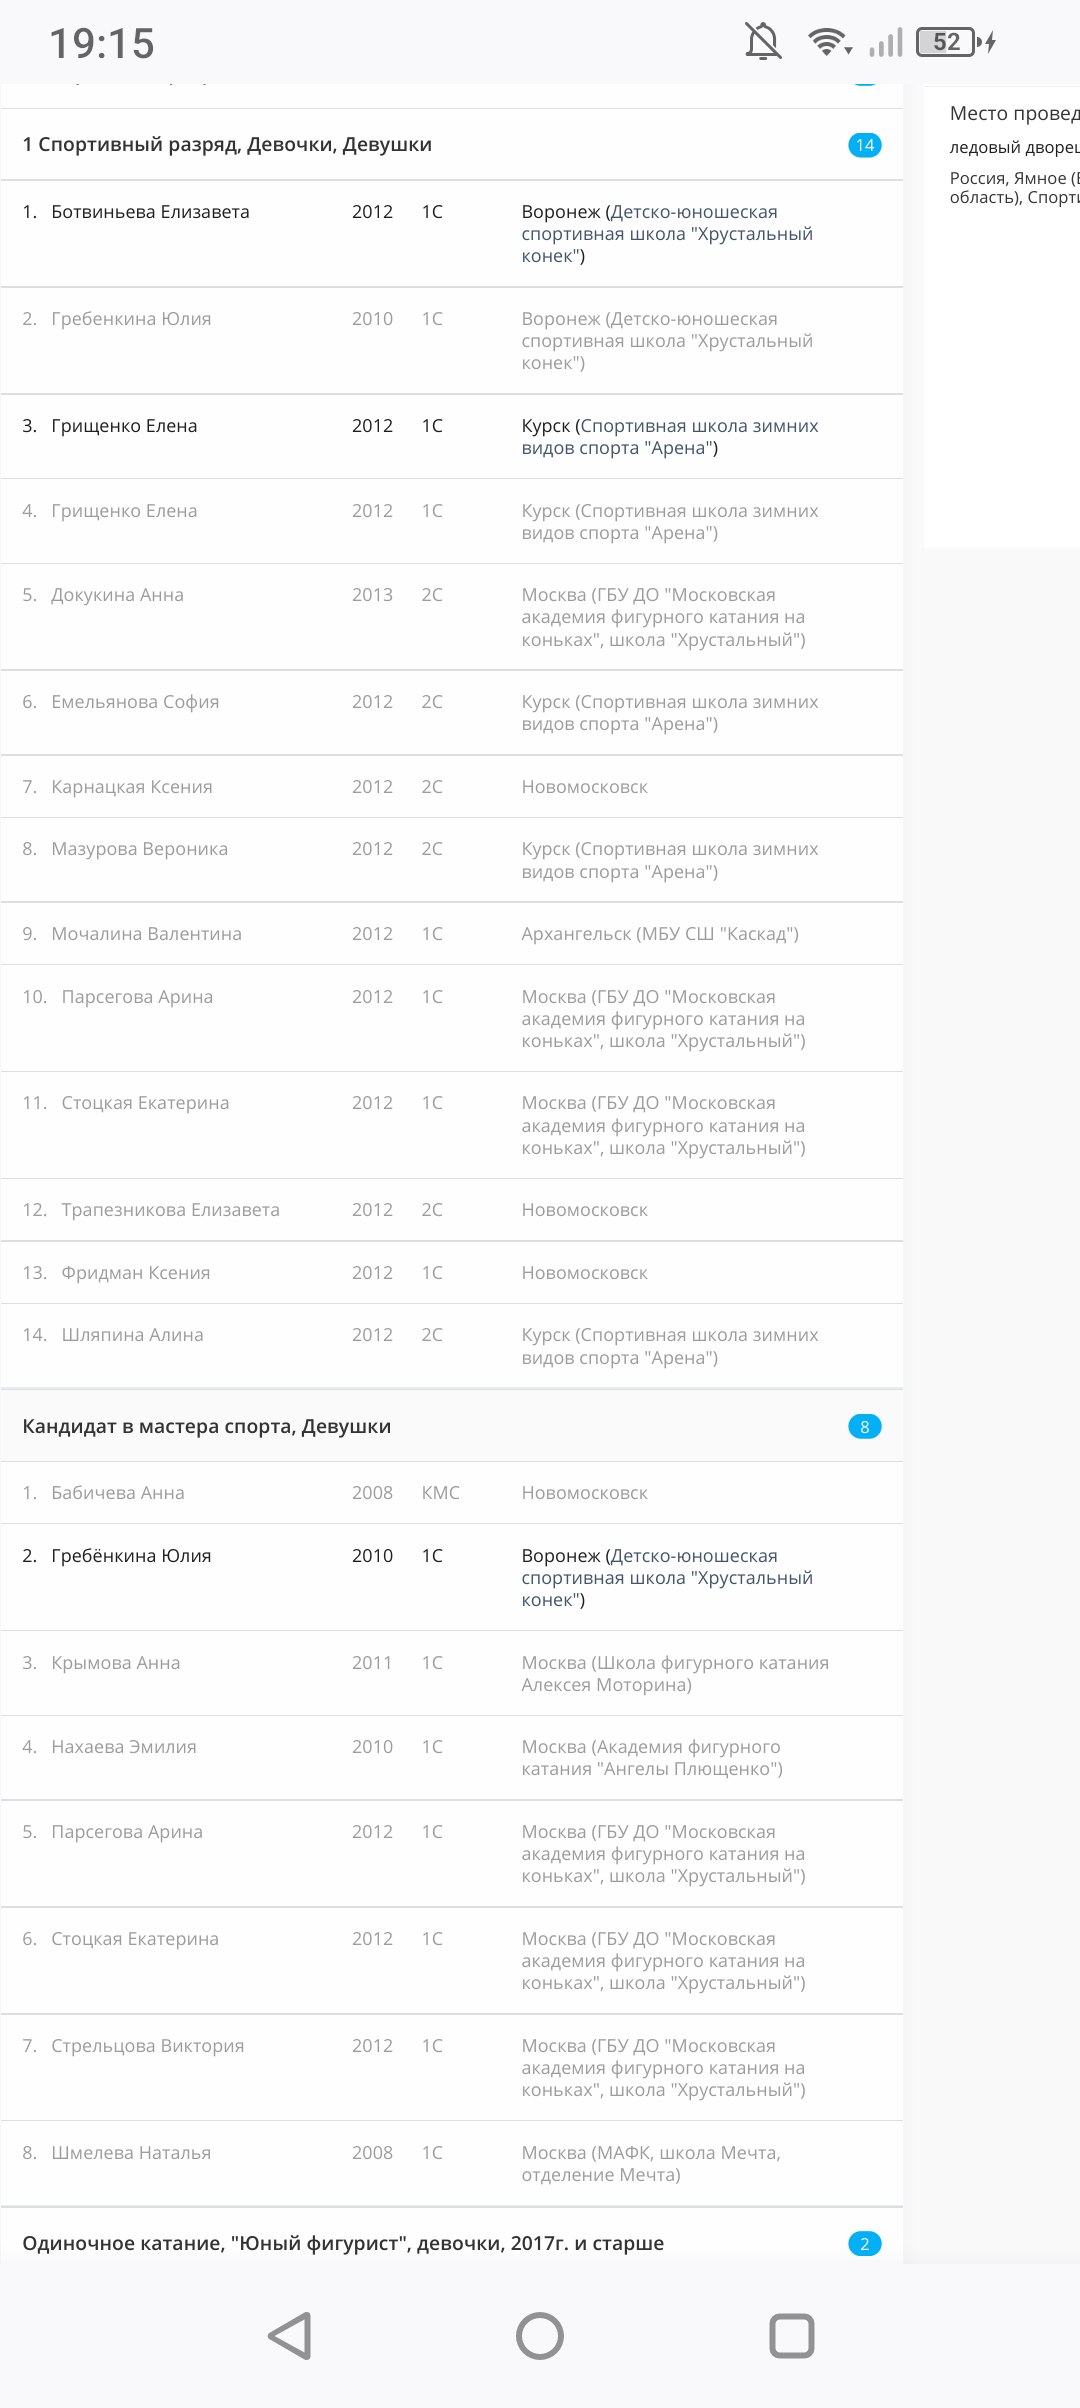Open the "Место проведения" venue panel
This screenshot has width=1080, height=2408.
(1012, 114)
